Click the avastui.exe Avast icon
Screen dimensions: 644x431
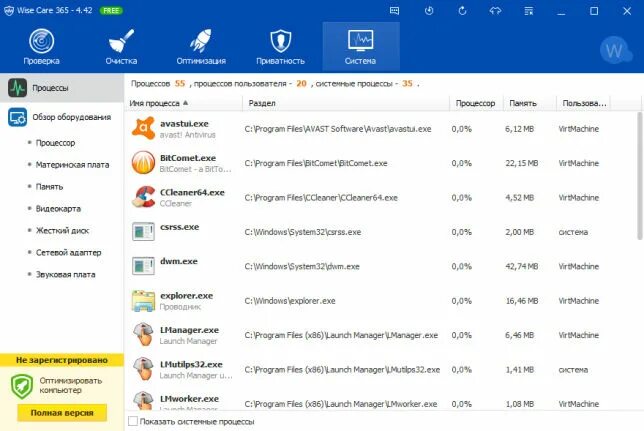pos(143,128)
